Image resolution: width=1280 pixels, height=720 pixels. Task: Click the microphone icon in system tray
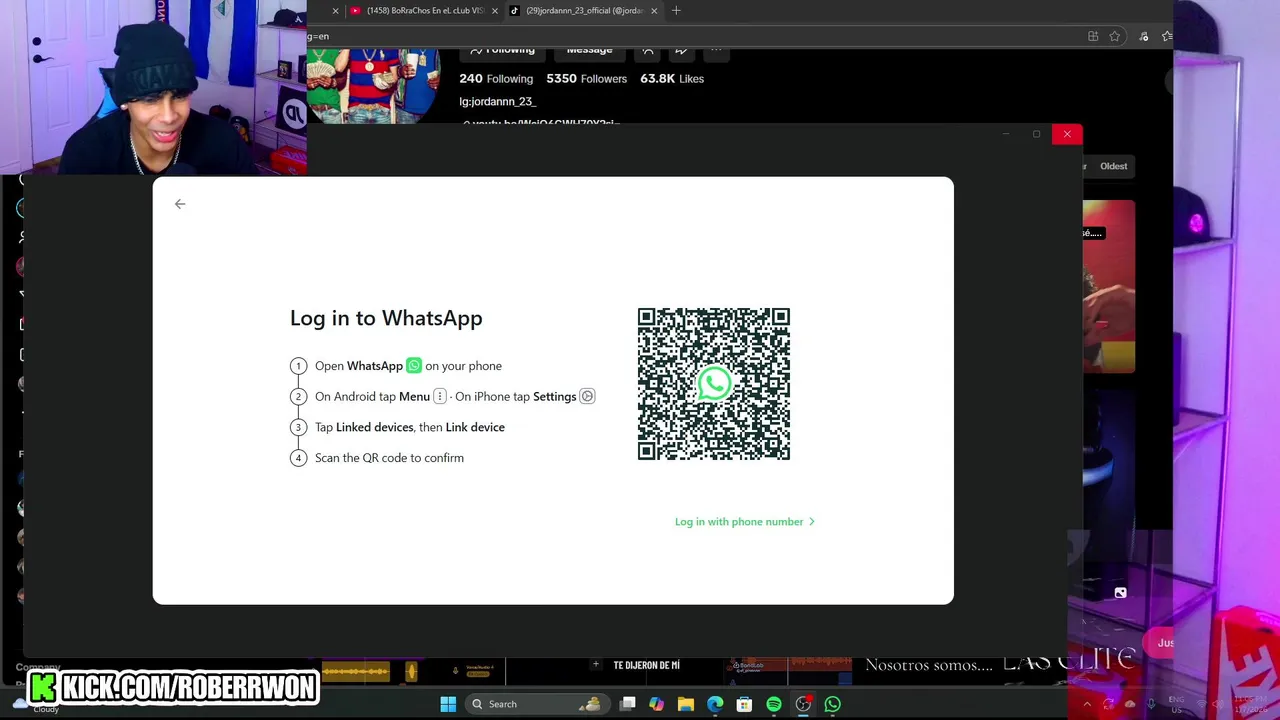coord(1151,704)
